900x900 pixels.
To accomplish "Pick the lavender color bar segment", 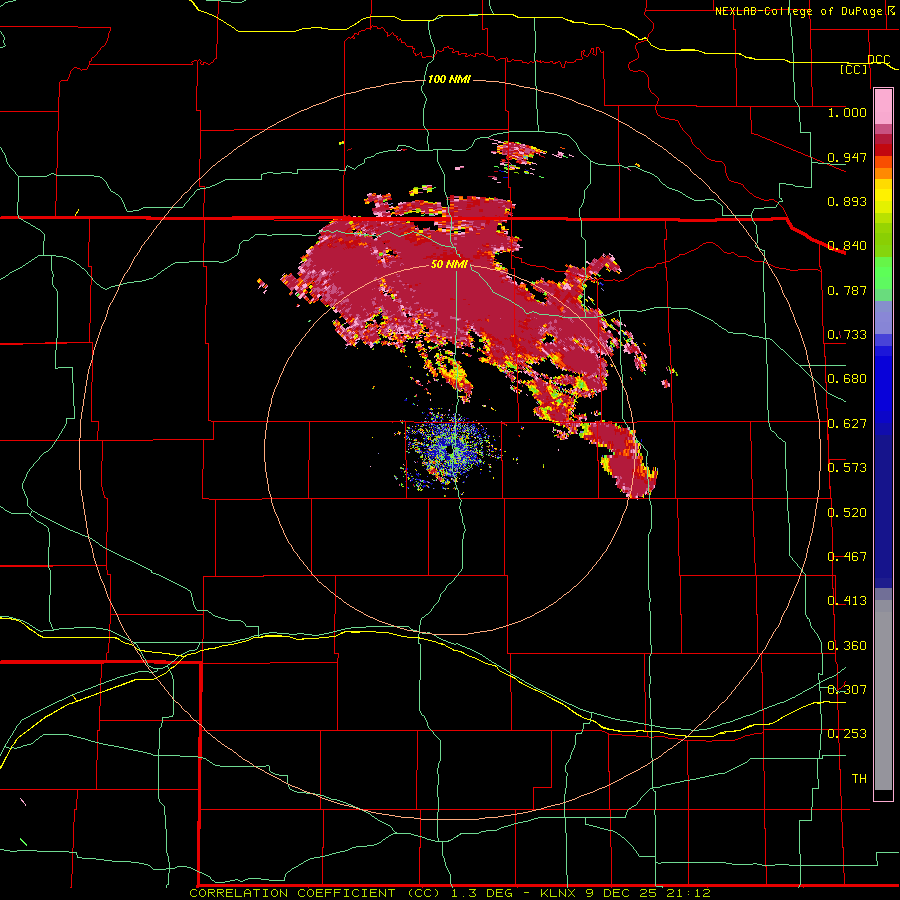I will click(x=883, y=317).
